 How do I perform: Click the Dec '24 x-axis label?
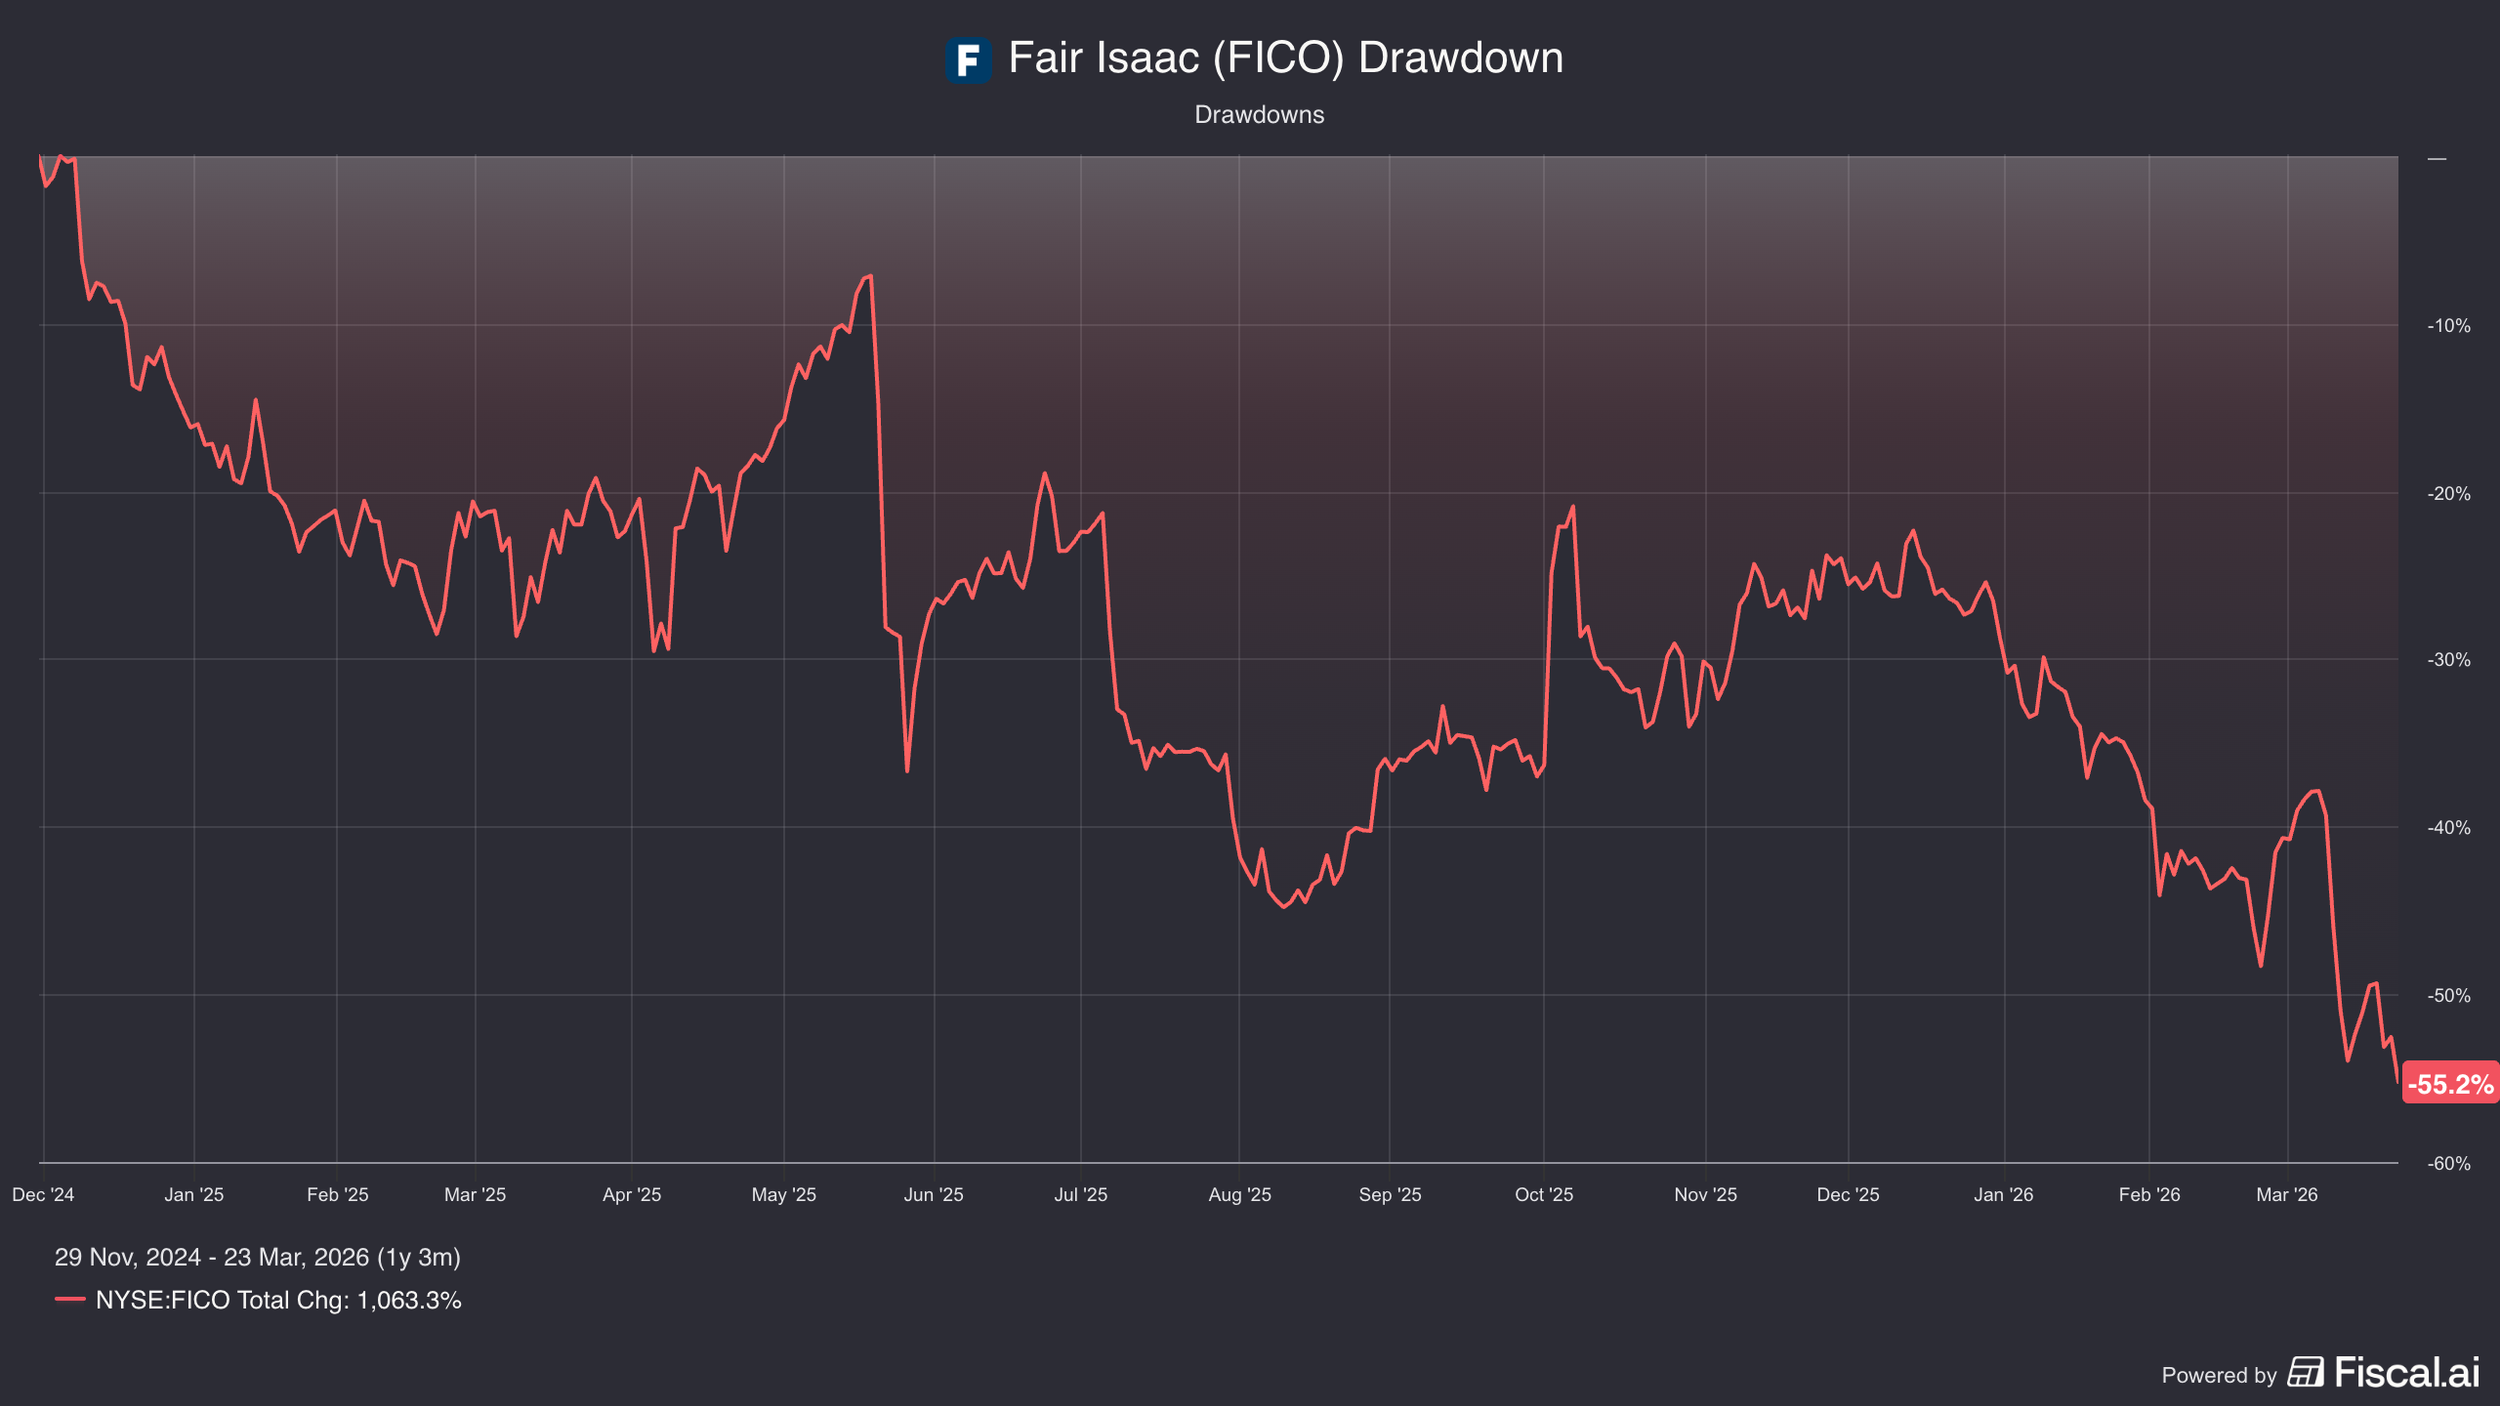pyautogui.click(x=43, y=1195)
